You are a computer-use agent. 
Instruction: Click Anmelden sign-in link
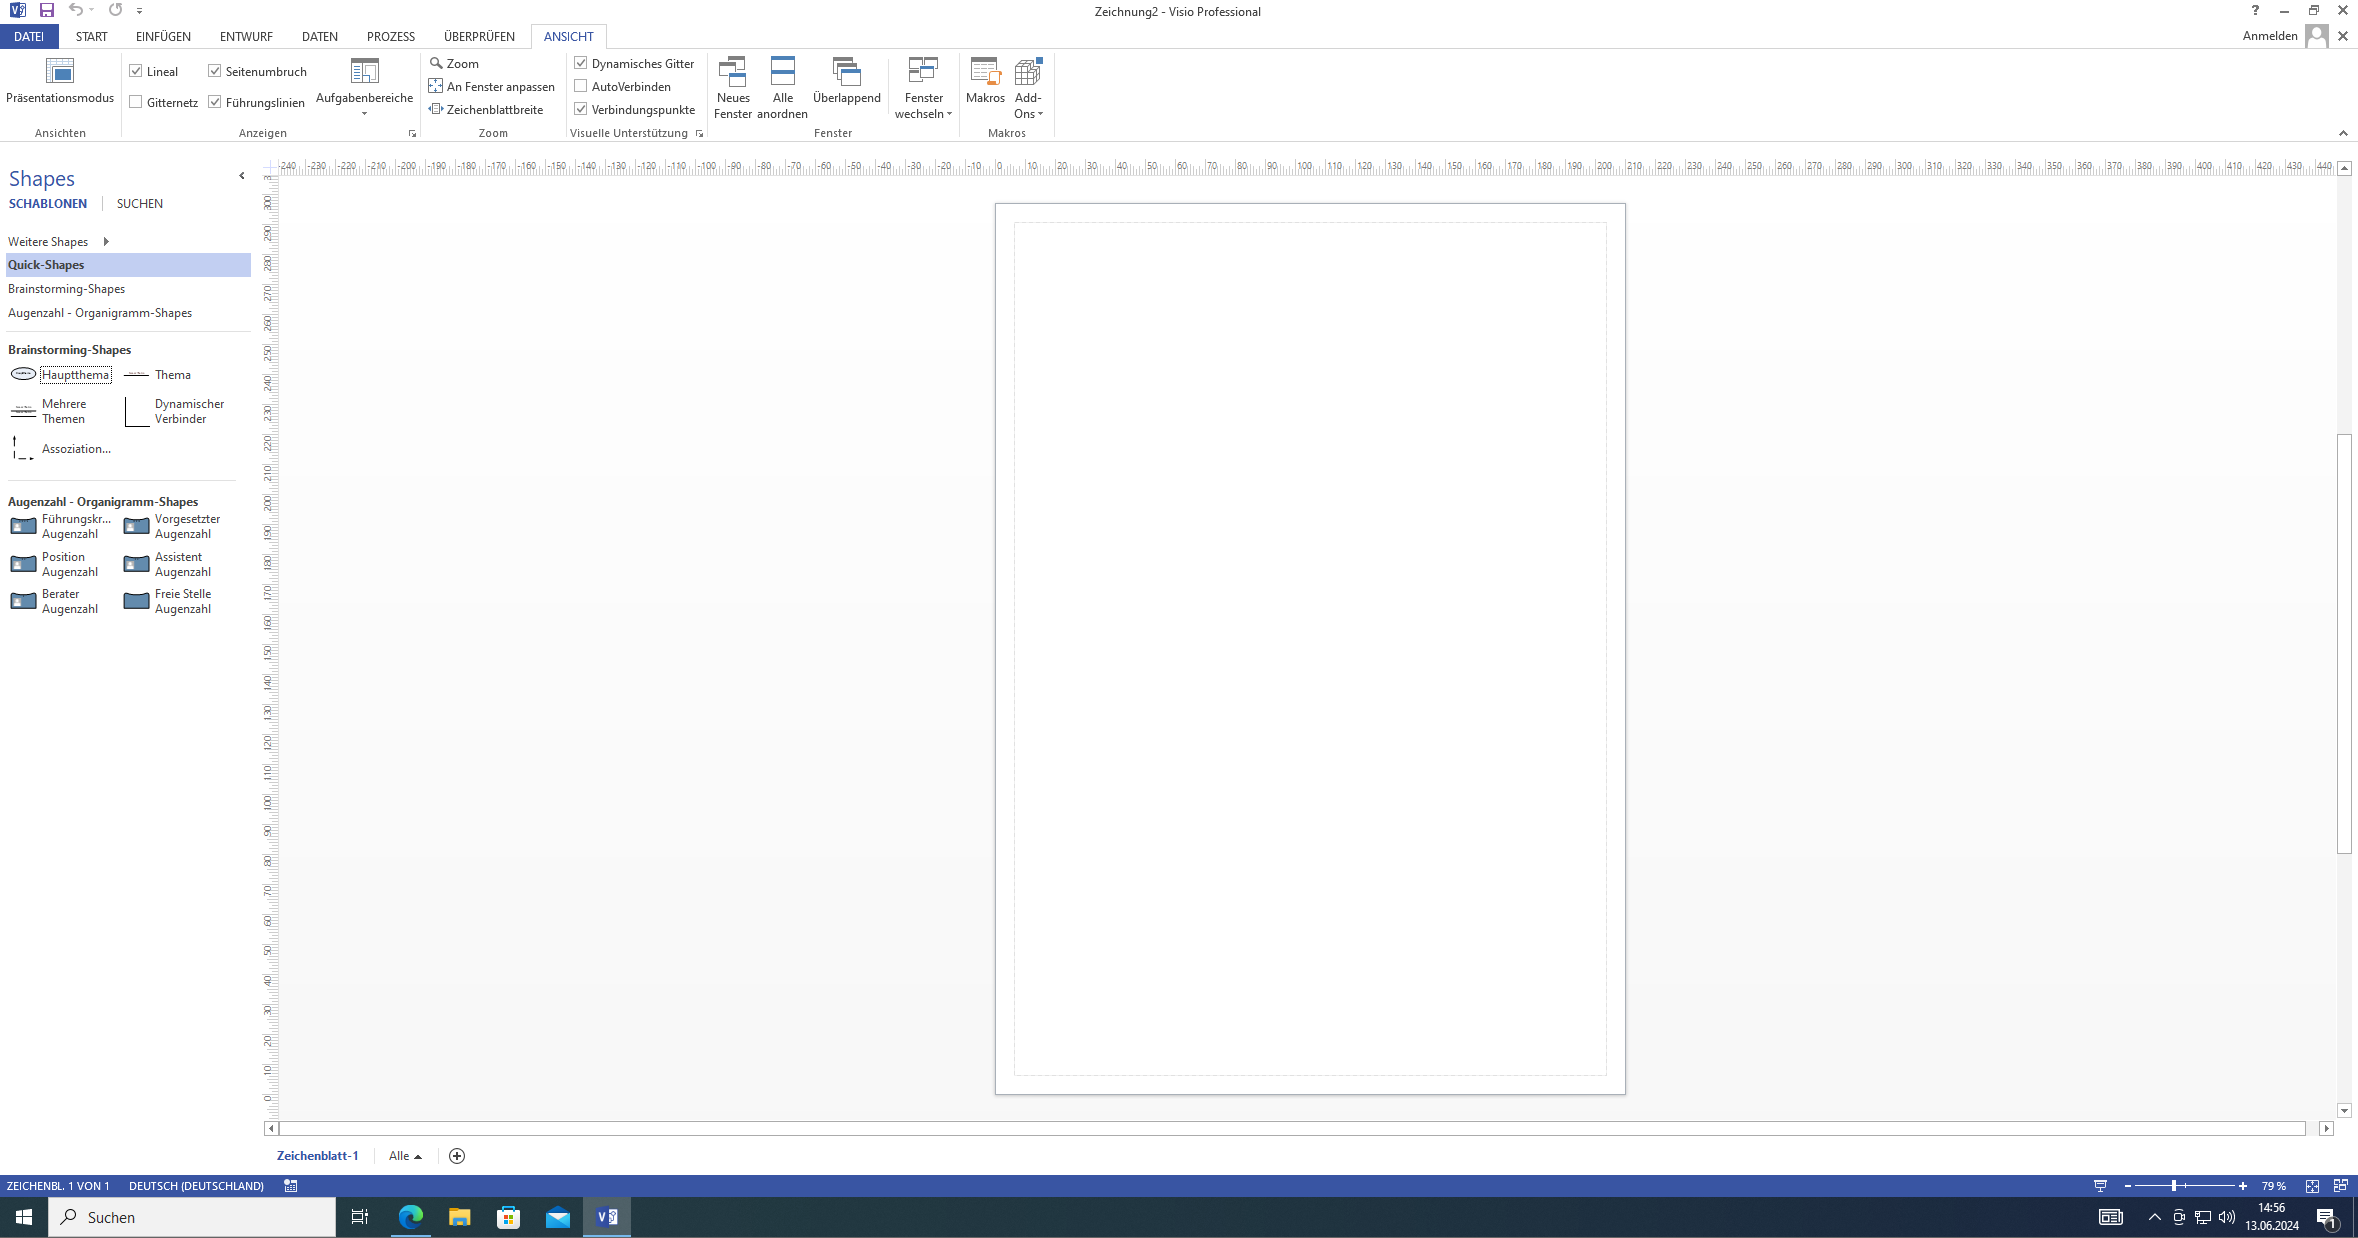click(2270, 35)
